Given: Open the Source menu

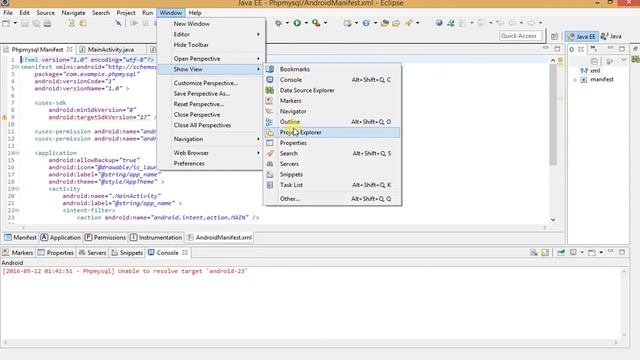Looking at the screenshot, I should (45, 13).
